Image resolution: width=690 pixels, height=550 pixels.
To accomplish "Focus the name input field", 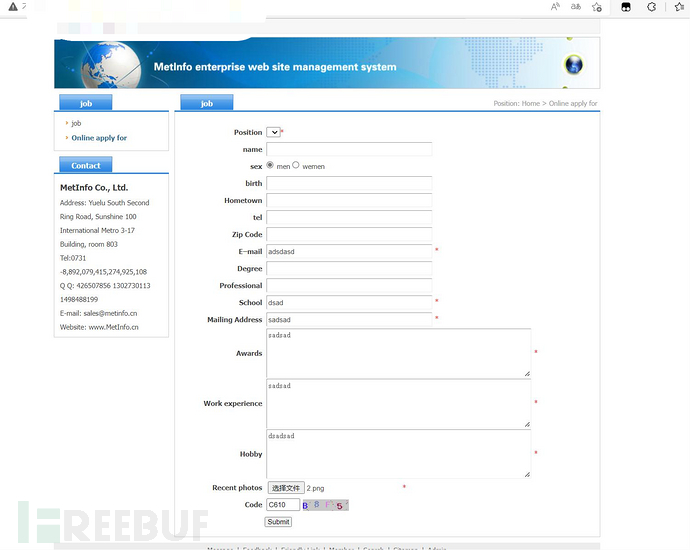I will [x=349, y=149].
